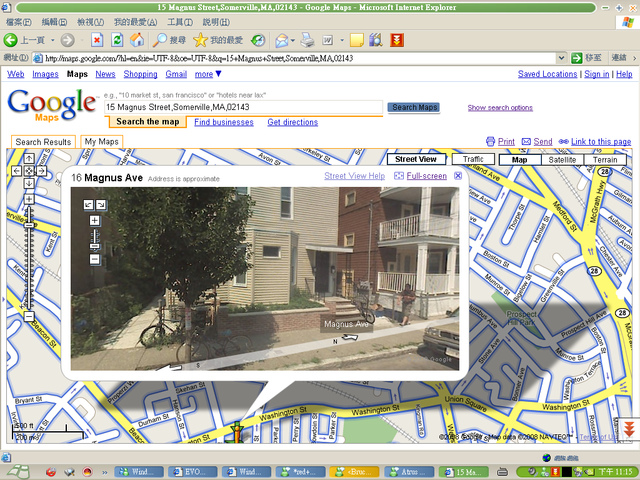
Task: Rotate Street View right arrow icon
Action: coord(101,204)
